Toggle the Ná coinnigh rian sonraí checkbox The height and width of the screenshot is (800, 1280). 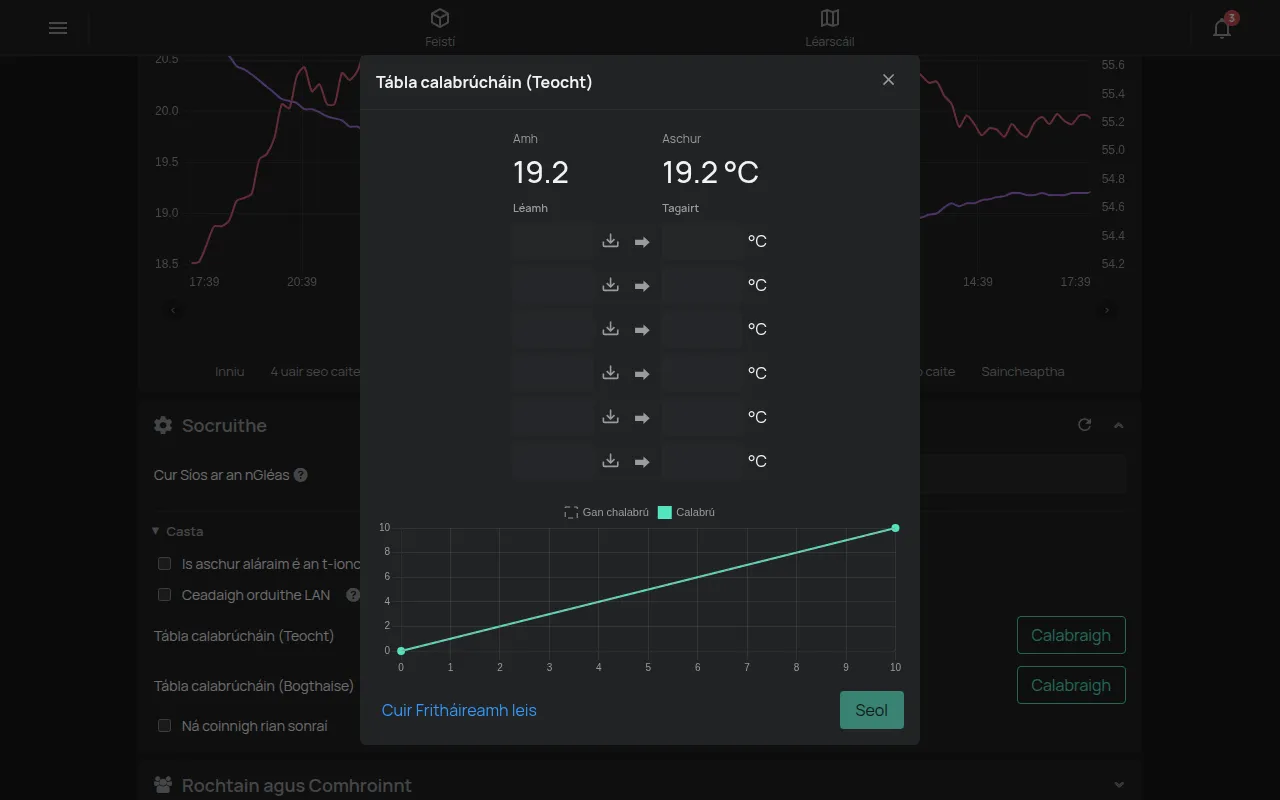point(165,726)
